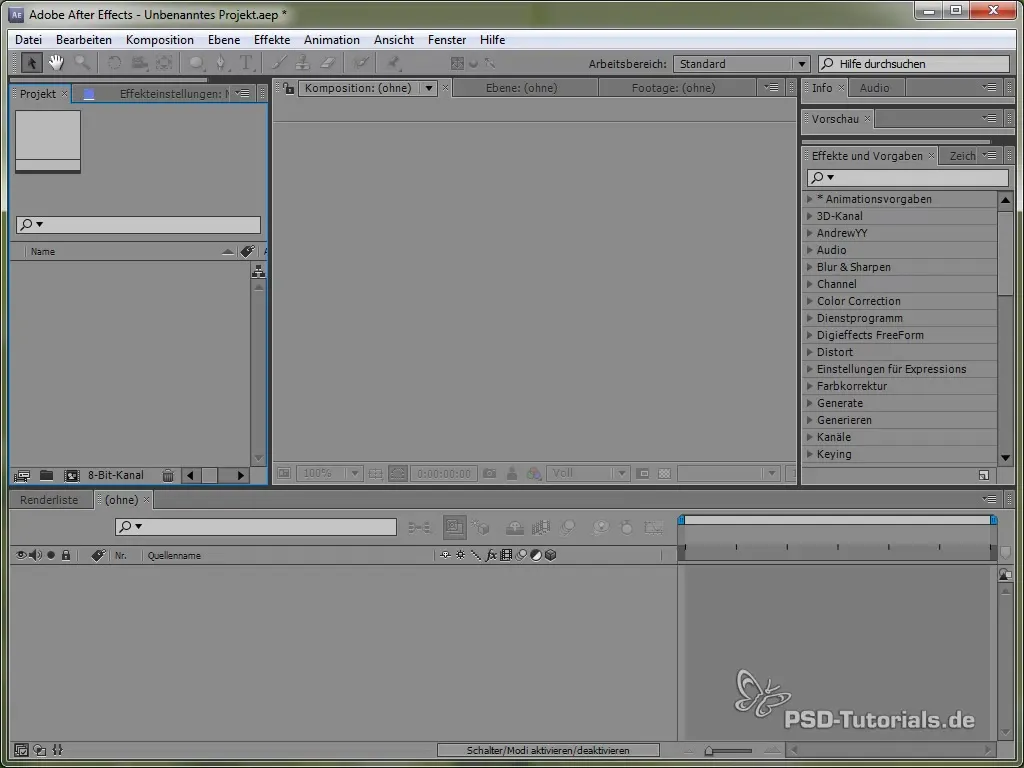
Task: Click the timeline zoom slider handle
Action: (x=709, y=751)
